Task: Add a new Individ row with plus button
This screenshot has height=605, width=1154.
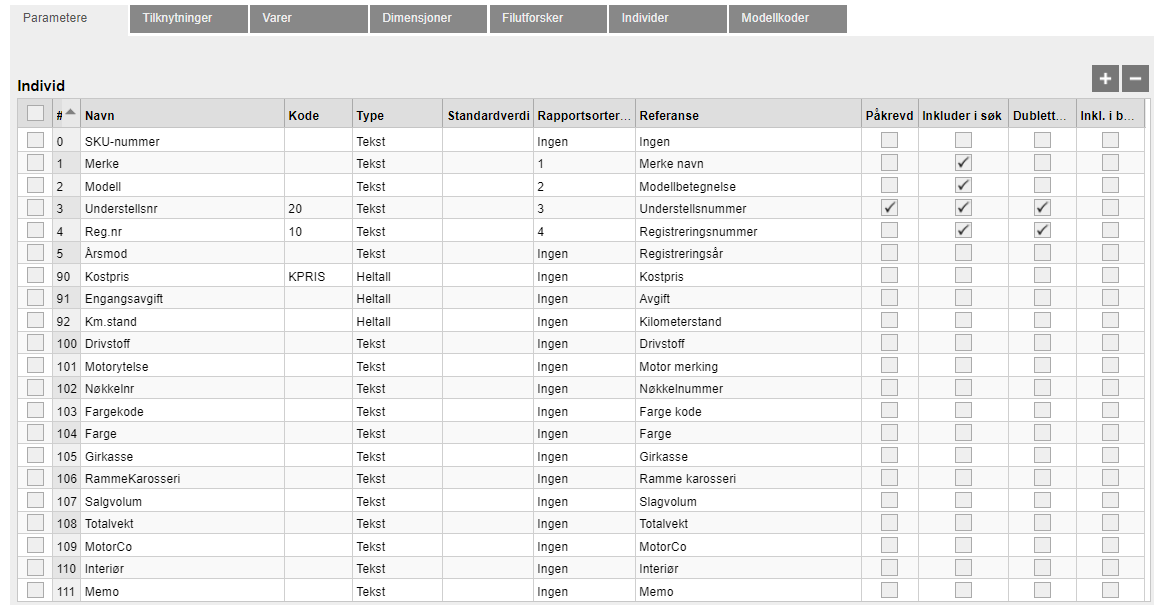Action: 1105,78
